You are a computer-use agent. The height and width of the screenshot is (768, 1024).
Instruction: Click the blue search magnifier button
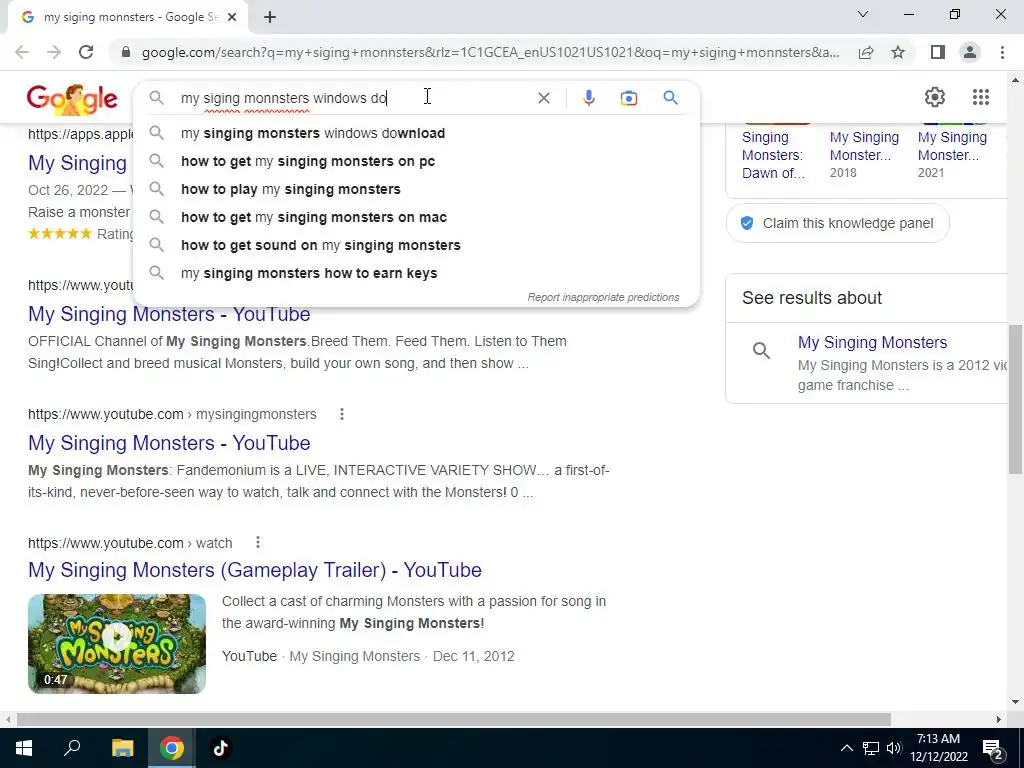point(670,98)
